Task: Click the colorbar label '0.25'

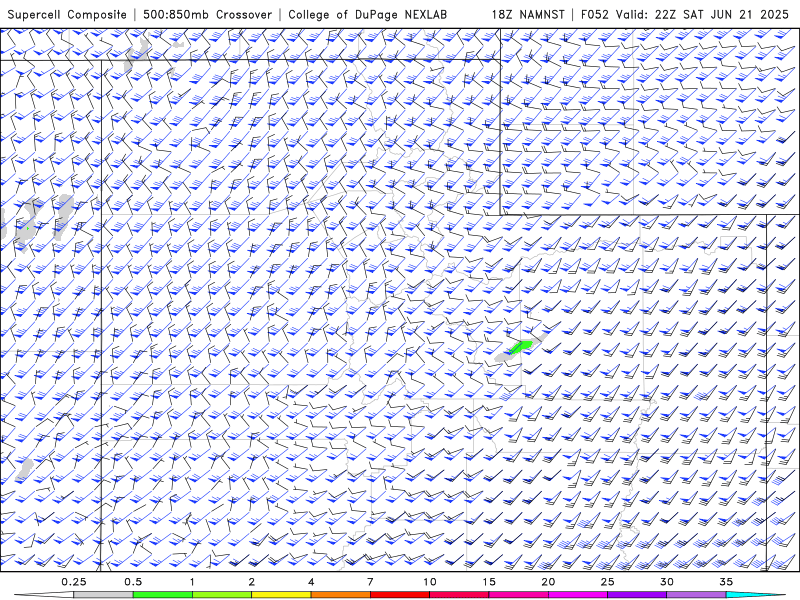Action: [x=74, y=582]
